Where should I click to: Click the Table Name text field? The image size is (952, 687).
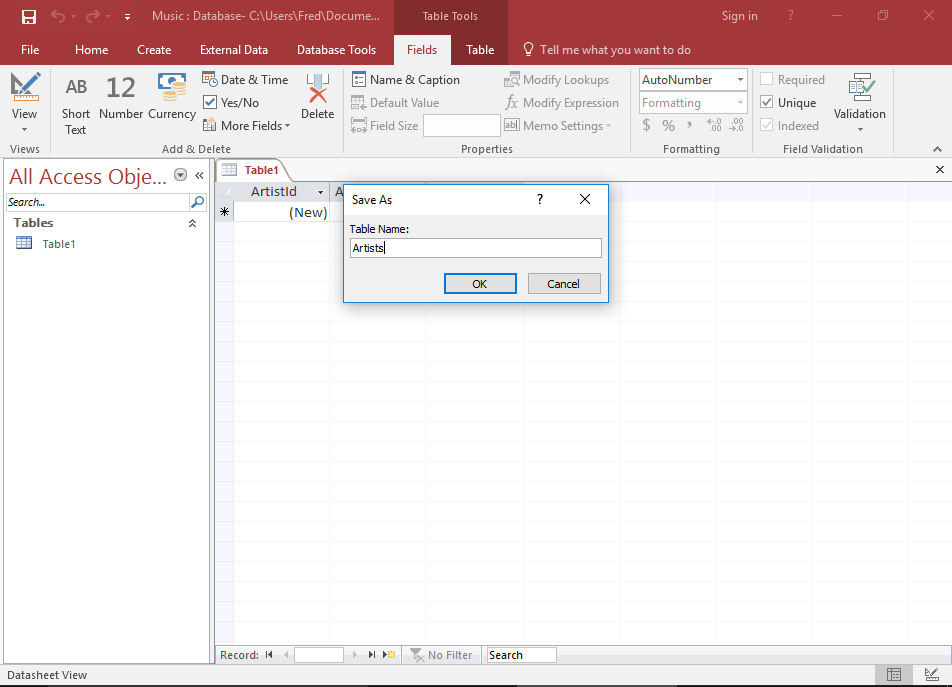tap(475, 248)
